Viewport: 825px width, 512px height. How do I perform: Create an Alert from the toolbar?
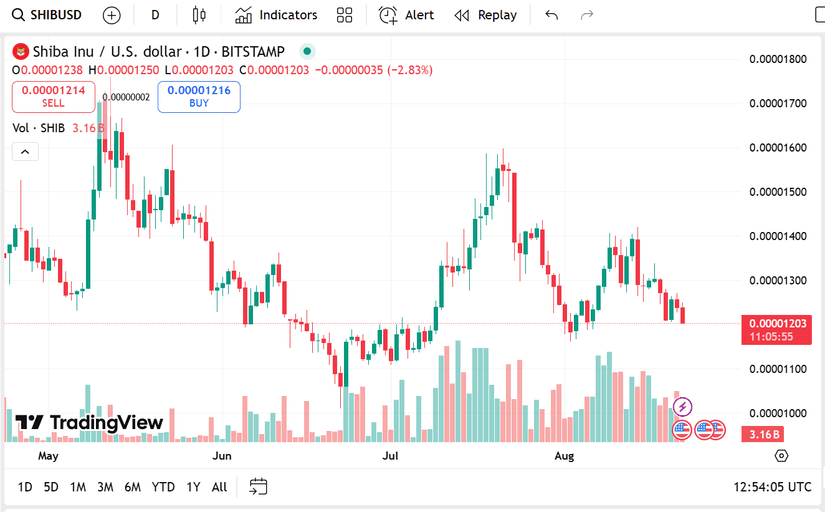(x=406, y=15)
